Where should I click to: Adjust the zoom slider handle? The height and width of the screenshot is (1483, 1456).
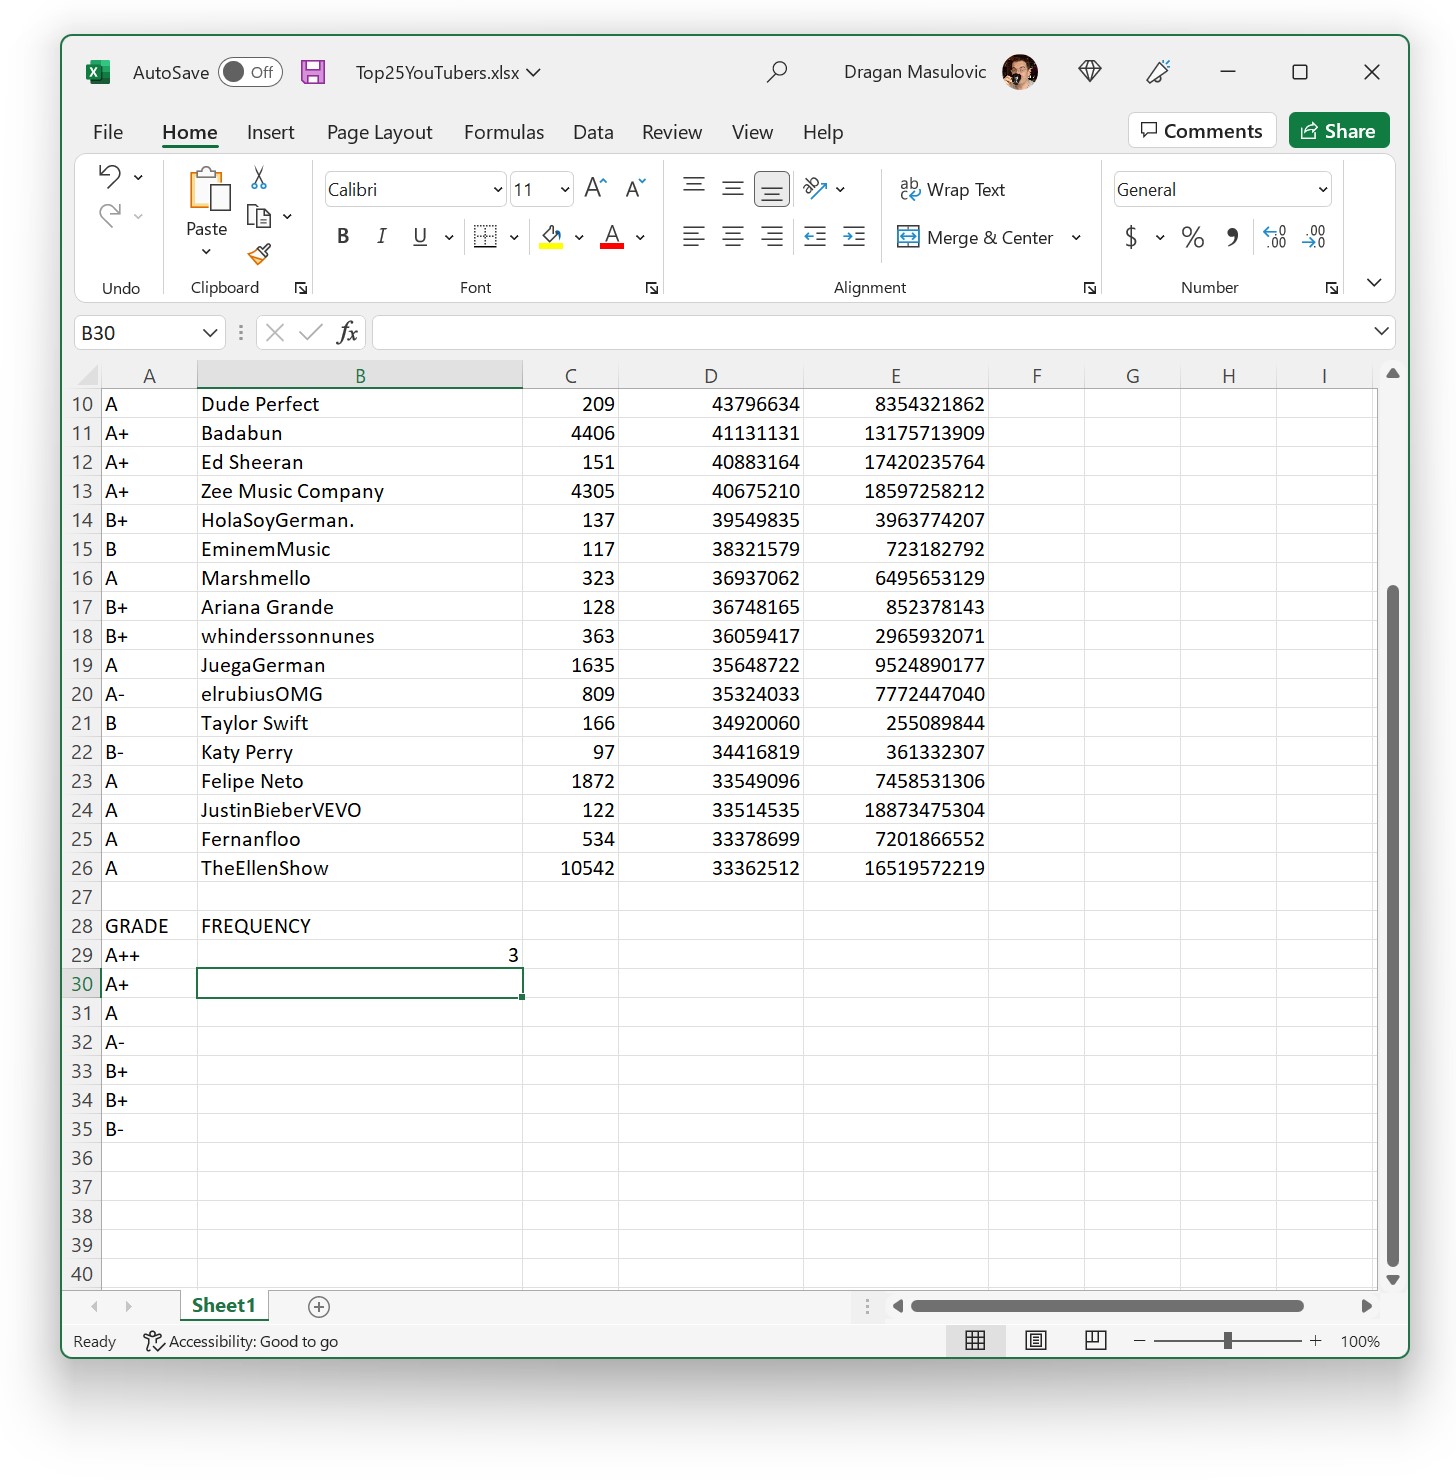tap(1227, 1341)
